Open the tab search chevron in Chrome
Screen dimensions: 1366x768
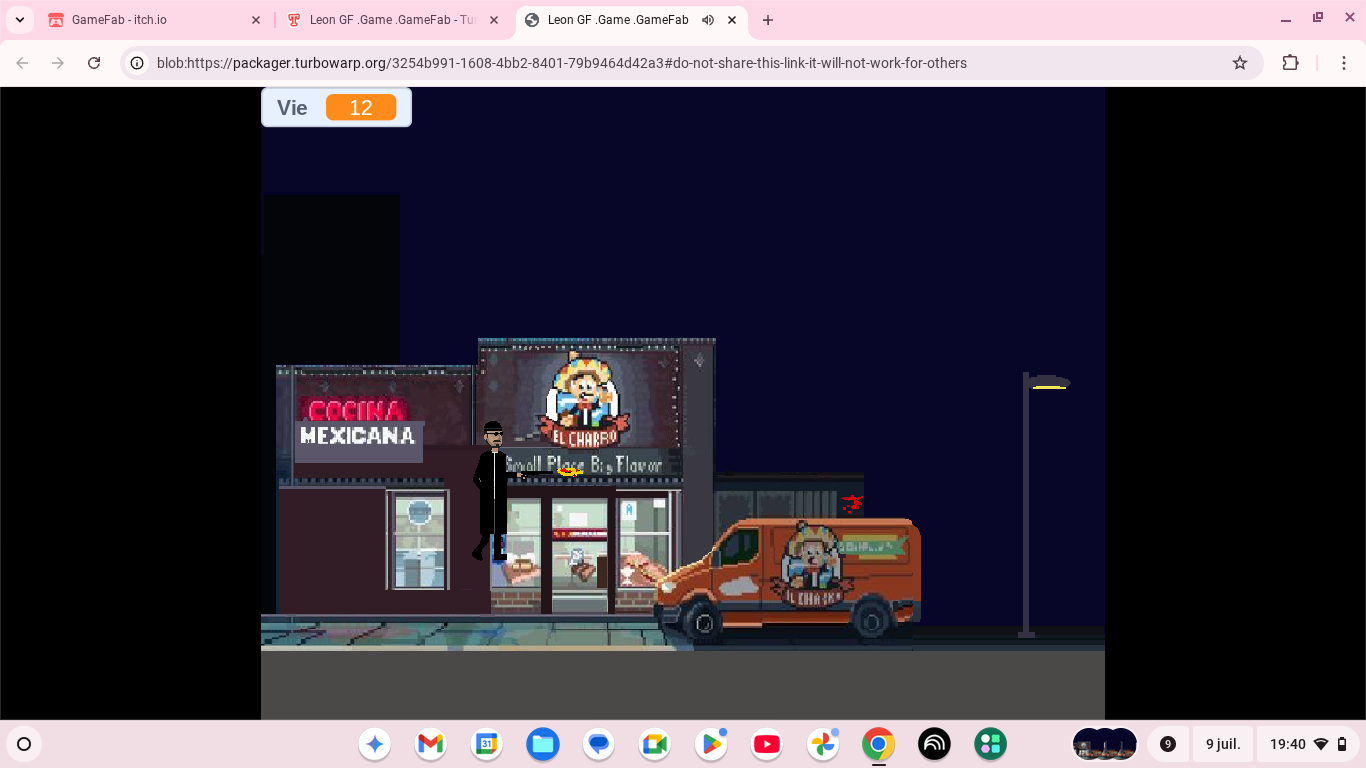[x=20, y=20]
